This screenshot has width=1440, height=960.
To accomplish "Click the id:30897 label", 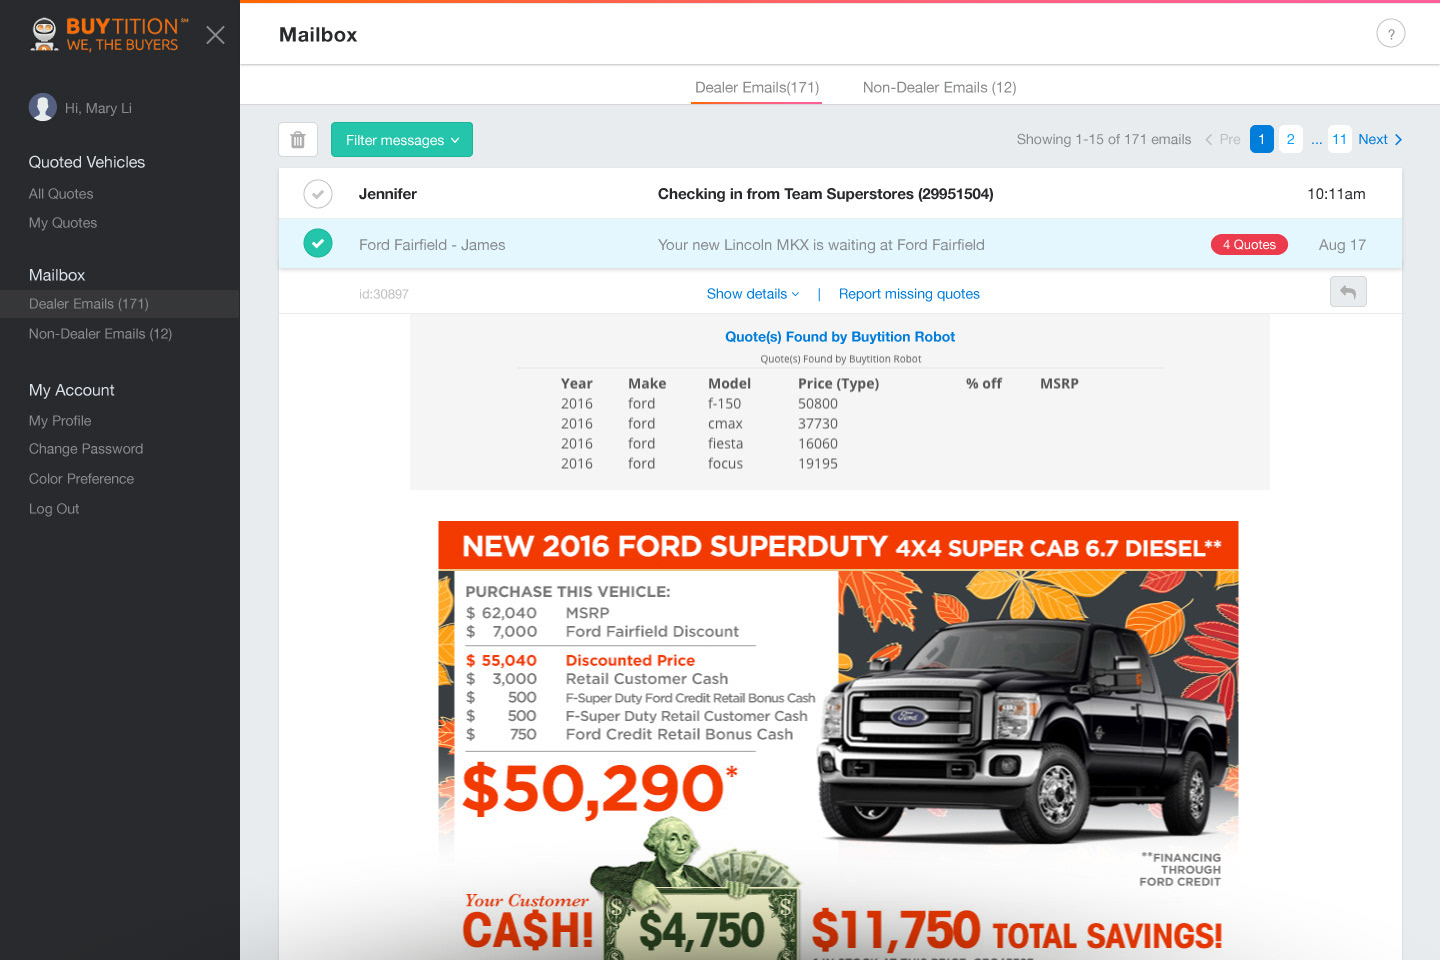I will tap(384, 294).
